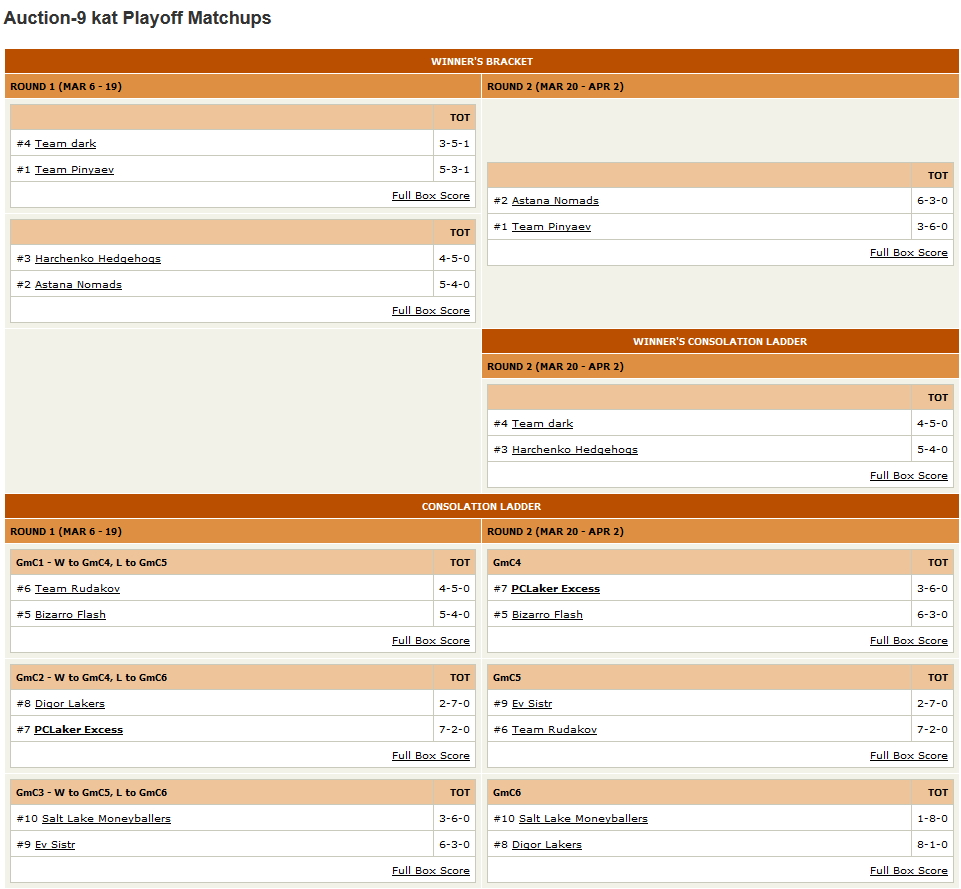Open Team Rudakov link in GmC5

point(554,730)
